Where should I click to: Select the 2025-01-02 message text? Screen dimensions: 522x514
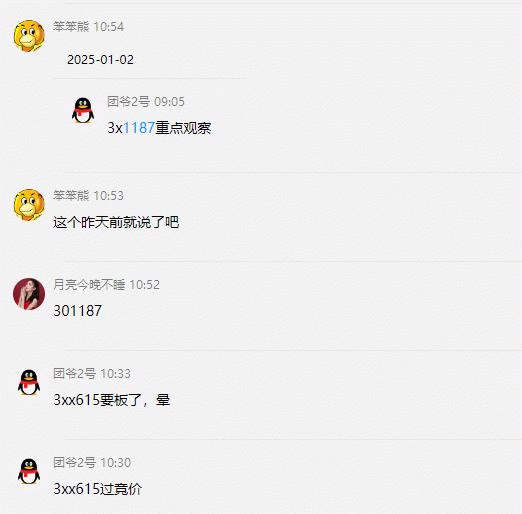[x=100, y=60]
